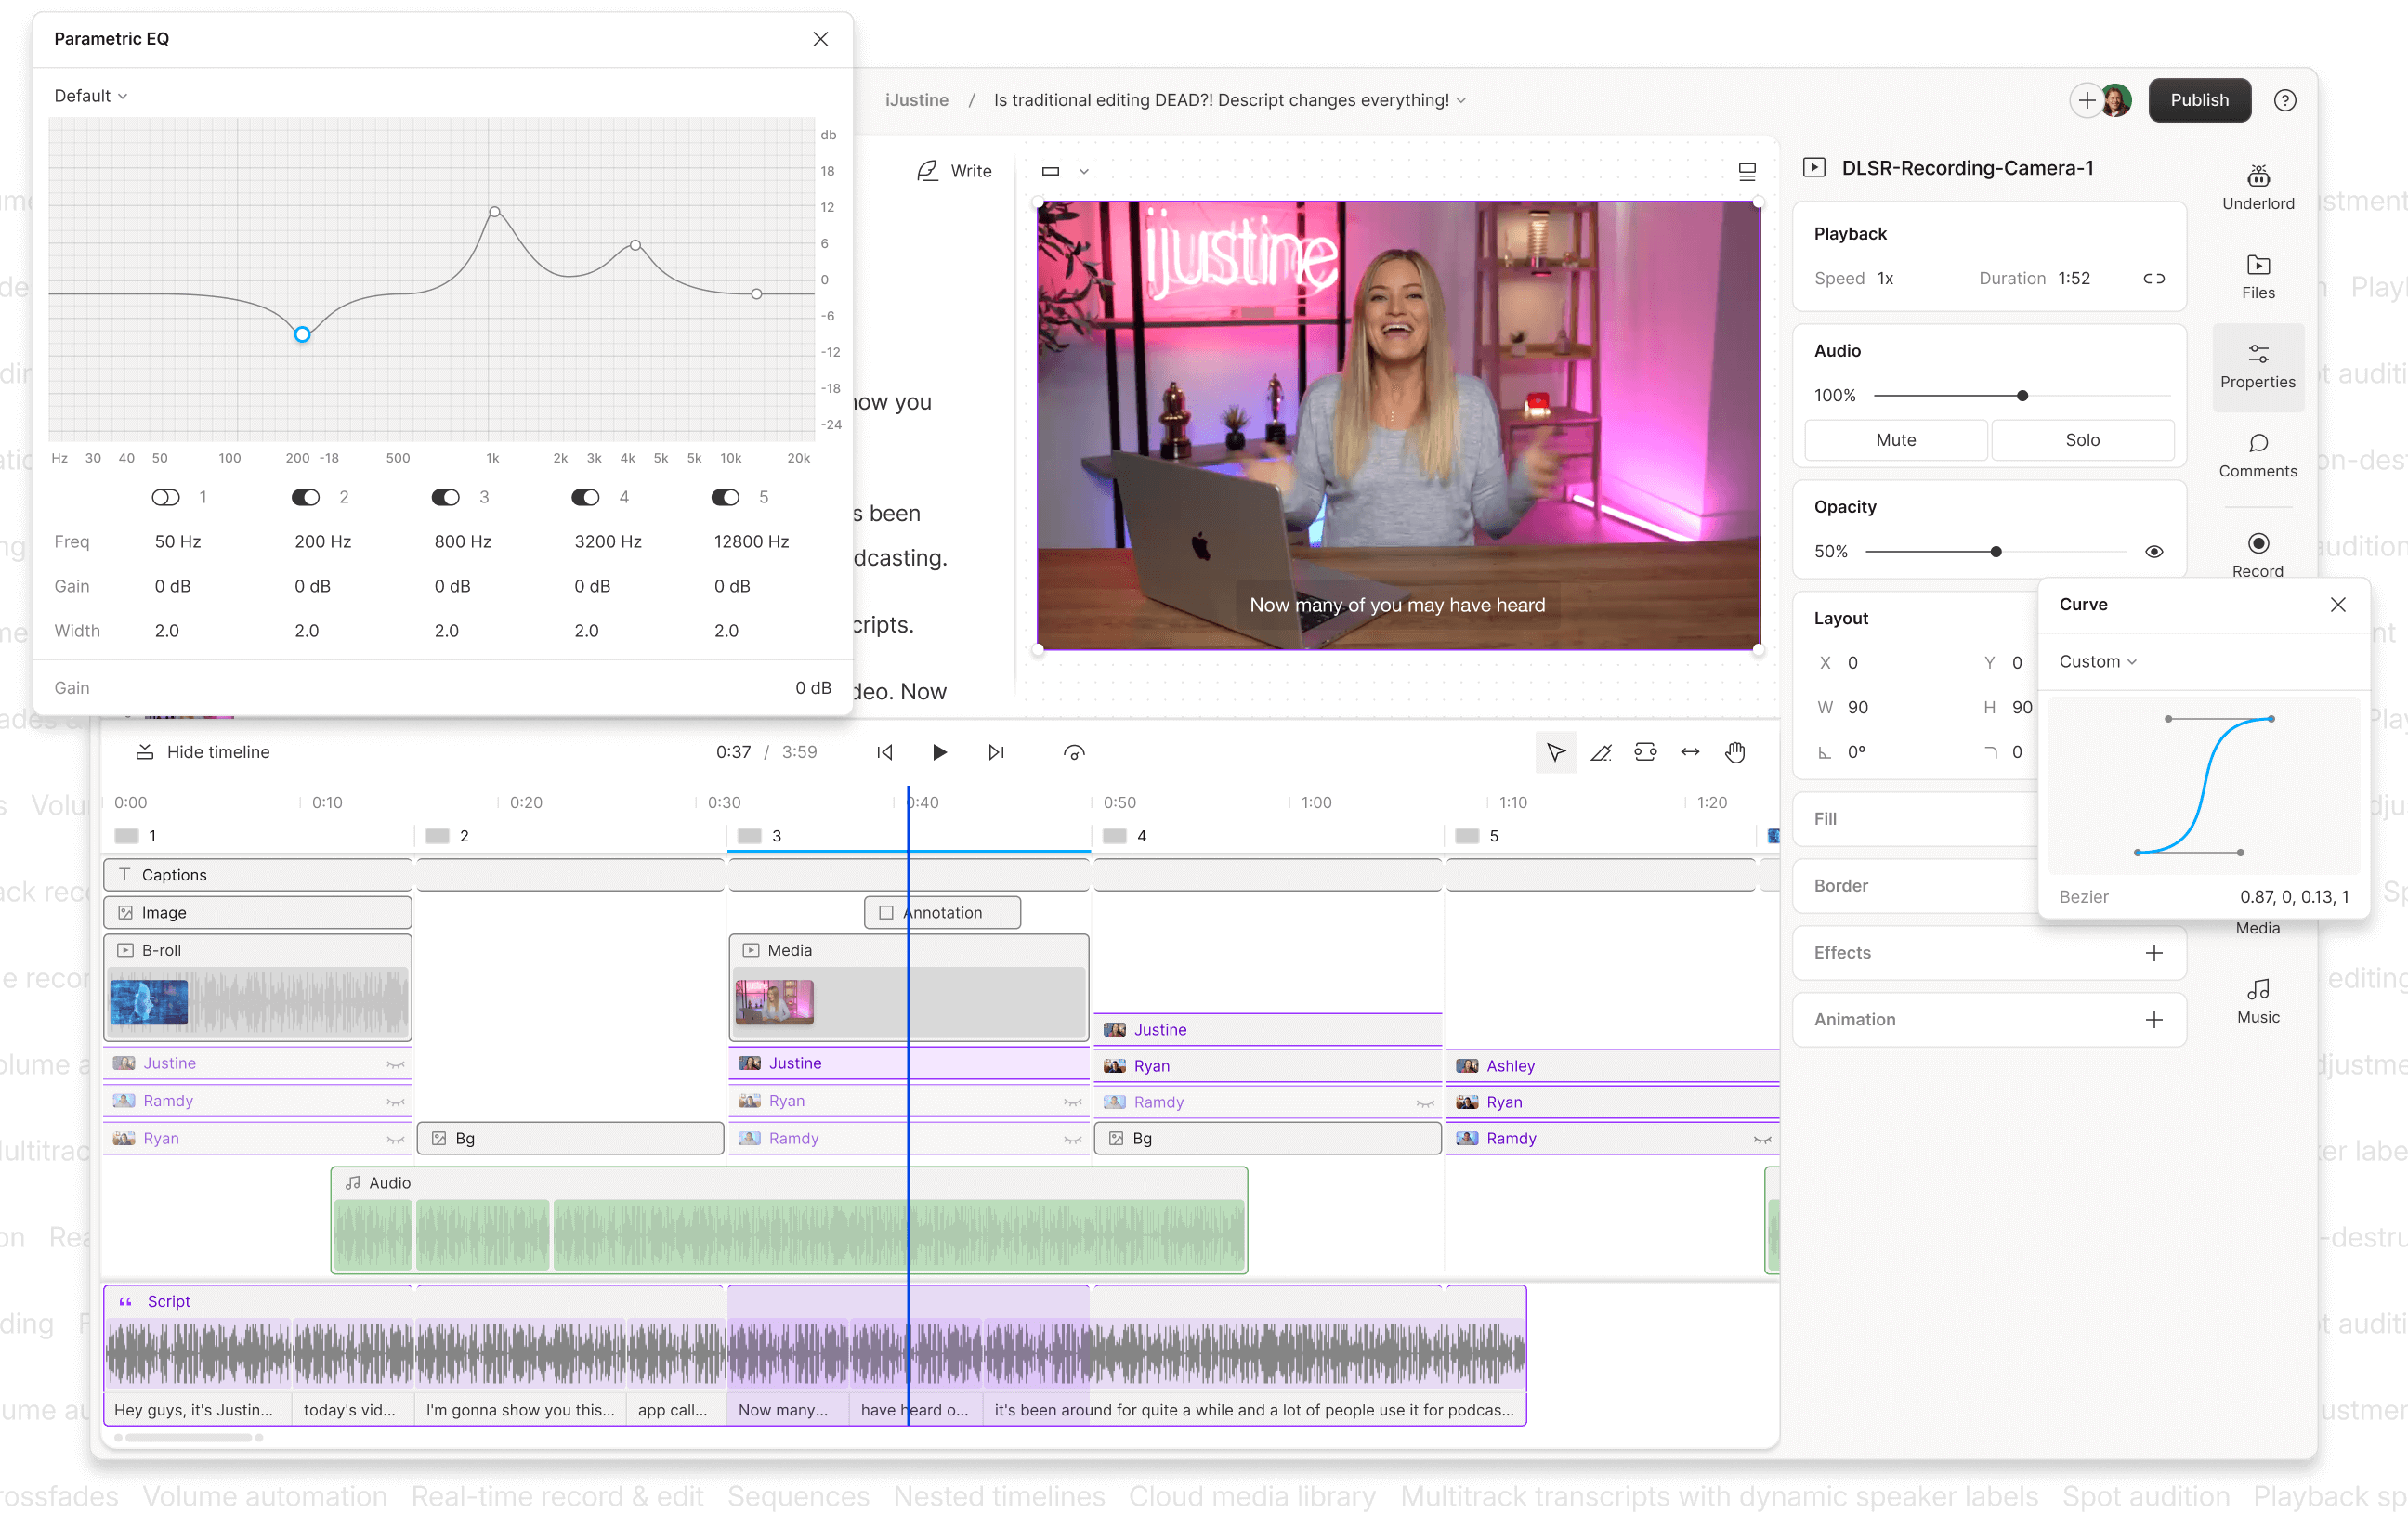Disable EQ band 5
Image resolution: width=2408 pixels, height=1526 pixels.
click(x=725, y=497)
